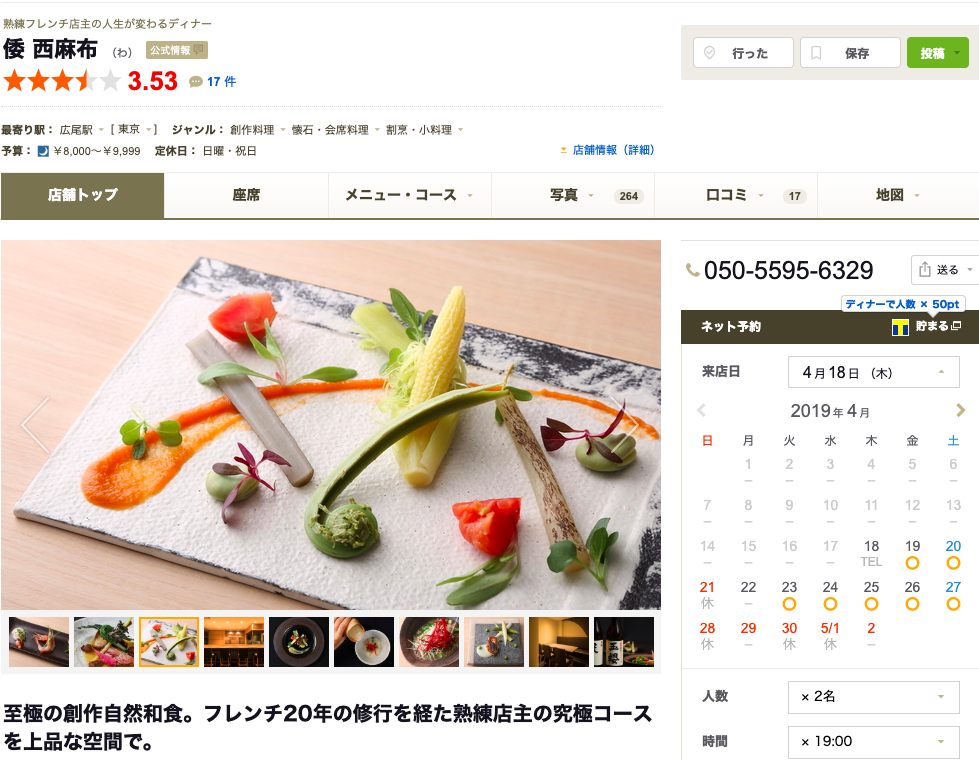Go to next month with calendar arrow
This screenshot has width=979, height=760.
960,410
